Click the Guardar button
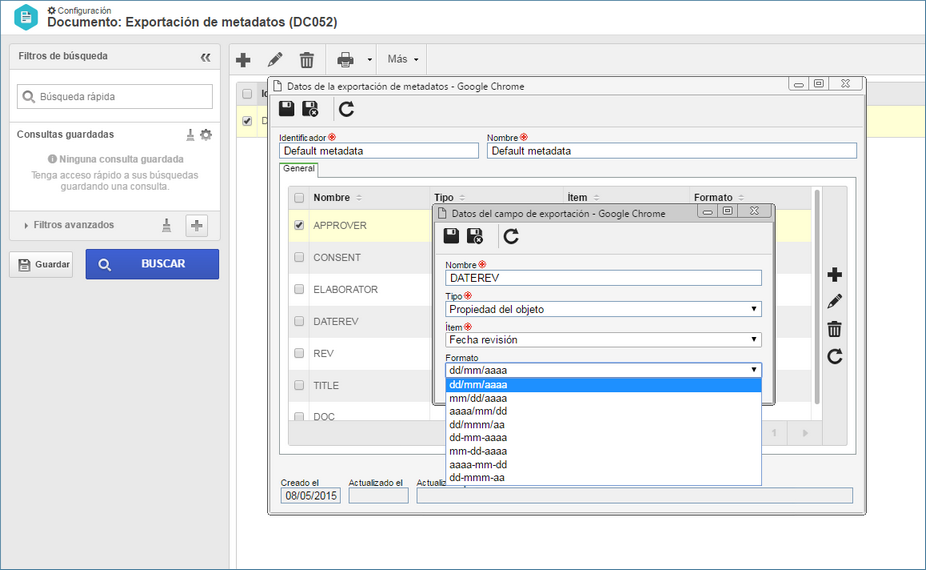This screenshot has width=926, height=570. click(41, 264)
